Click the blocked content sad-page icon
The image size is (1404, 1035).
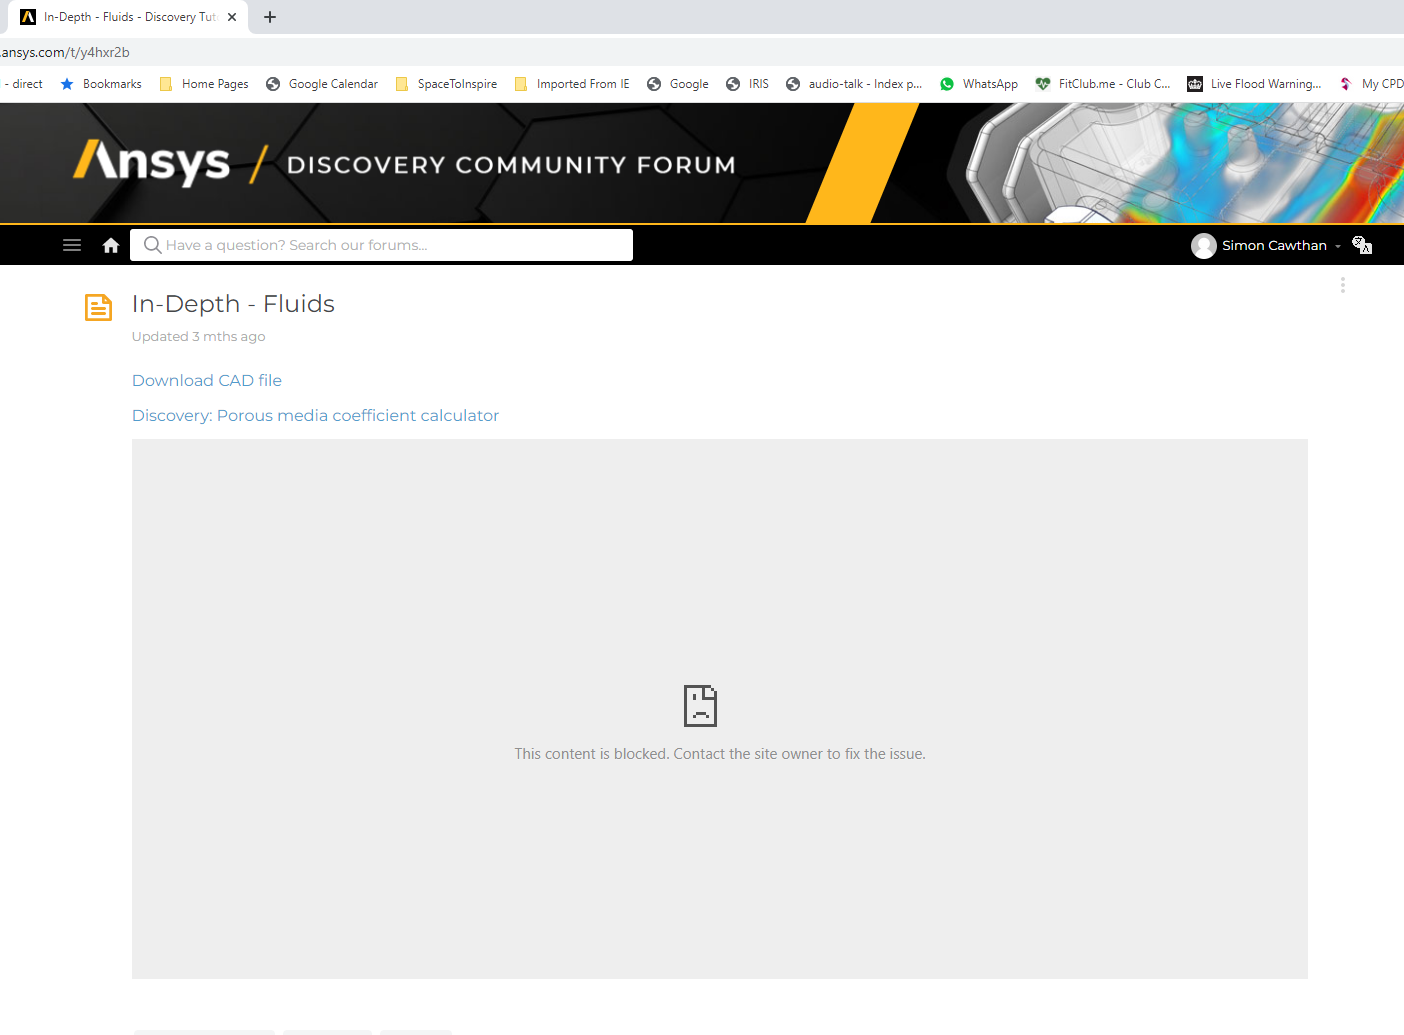click(700, 706)
